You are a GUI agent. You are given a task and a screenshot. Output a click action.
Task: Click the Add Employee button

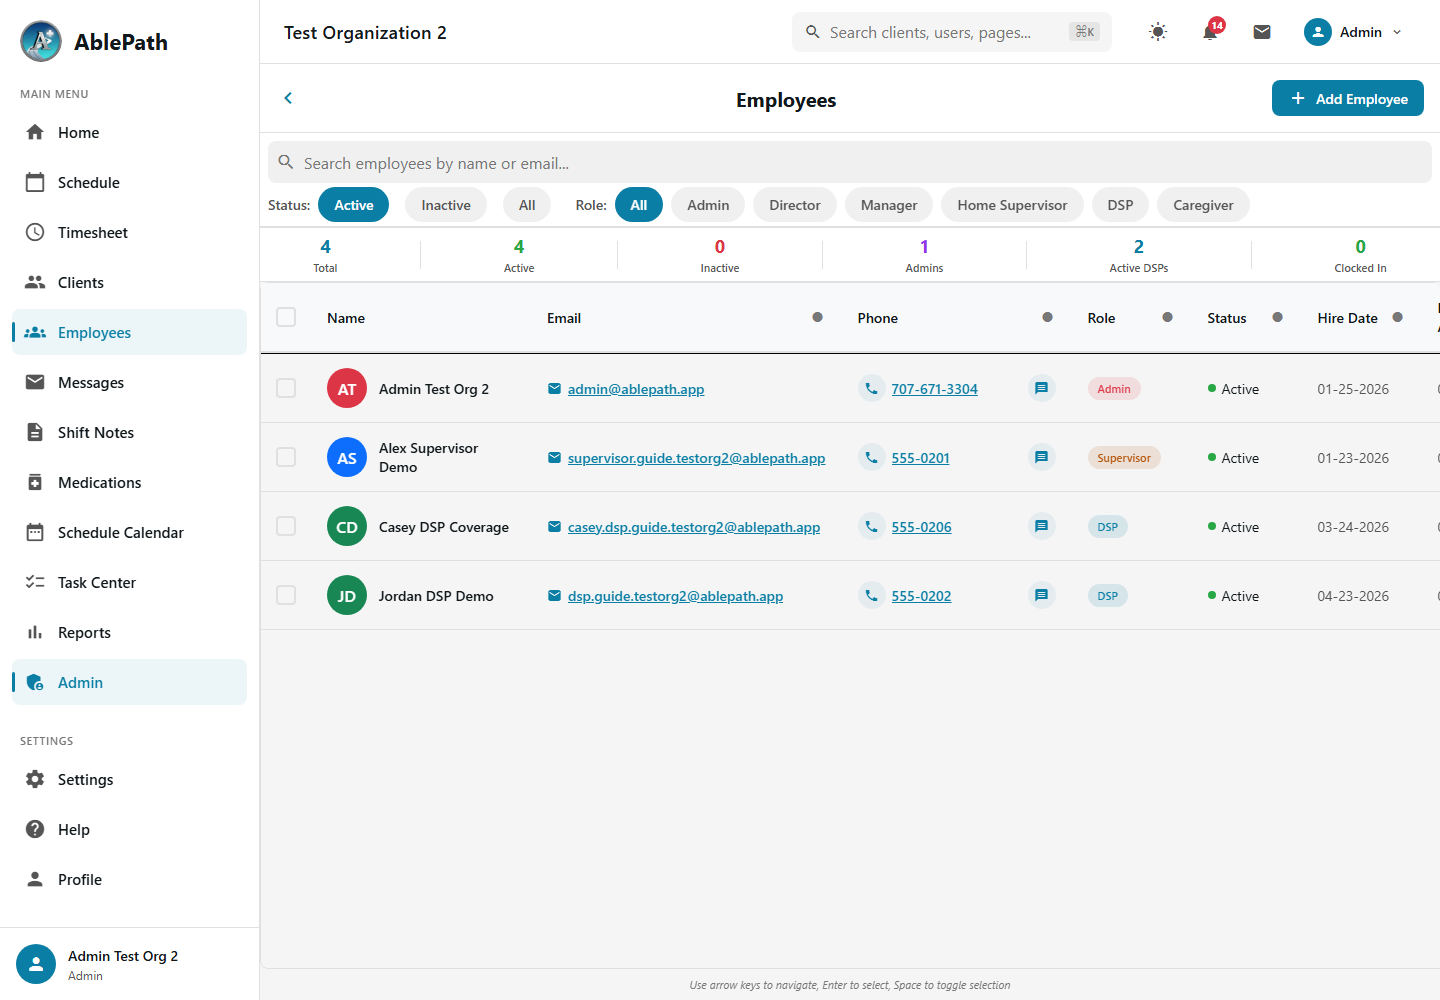1348,98
